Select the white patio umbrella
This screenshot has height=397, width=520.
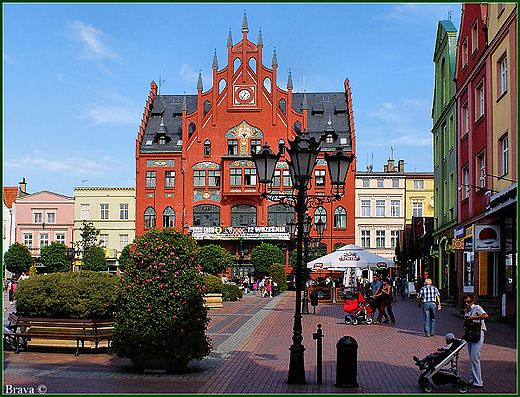[350, 257]
